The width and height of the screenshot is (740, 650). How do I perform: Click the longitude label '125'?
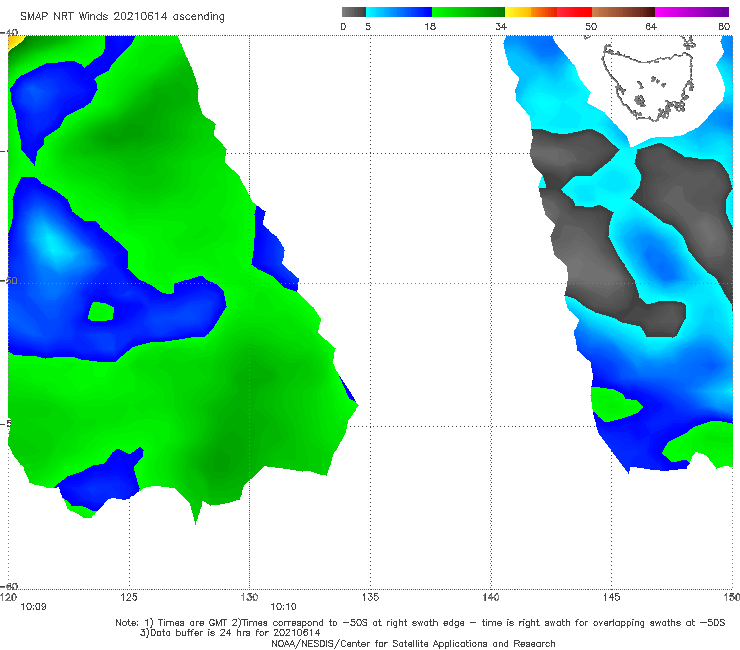129,597
